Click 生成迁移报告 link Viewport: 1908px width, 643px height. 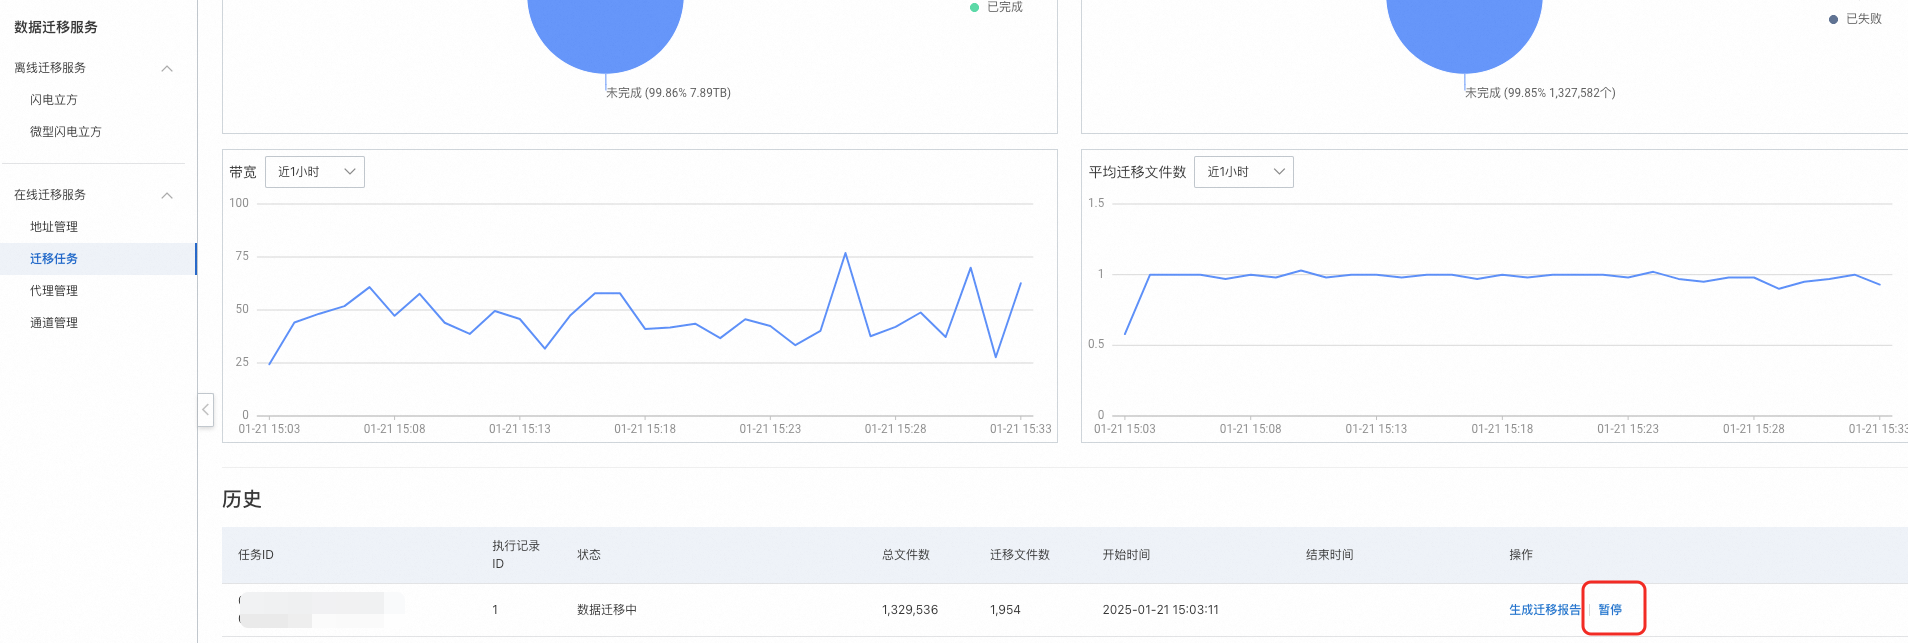1545,610
